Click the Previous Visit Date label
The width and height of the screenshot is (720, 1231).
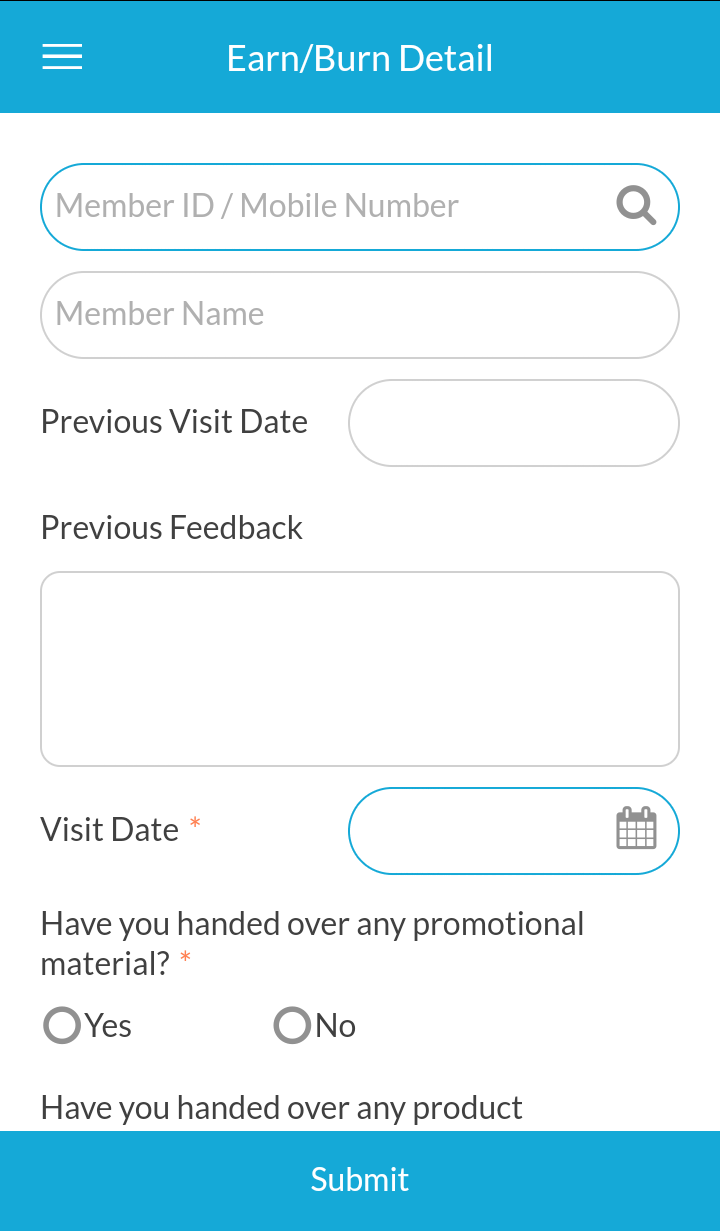[x=174, y=422]
